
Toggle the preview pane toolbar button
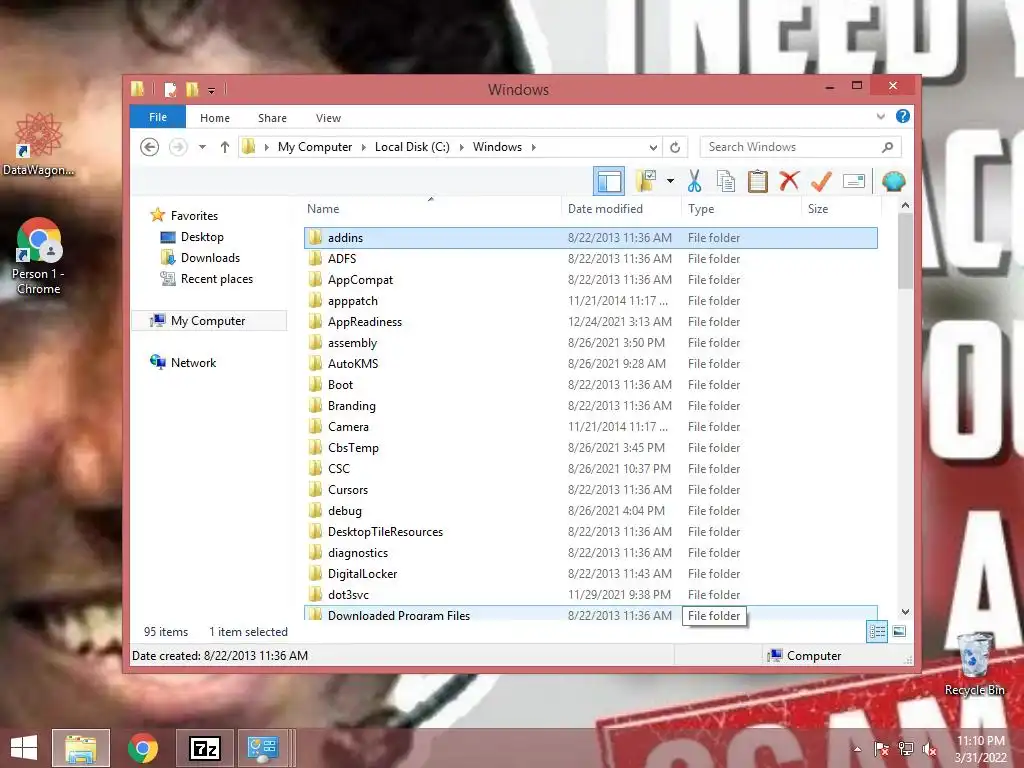click(x=609, y=182)
